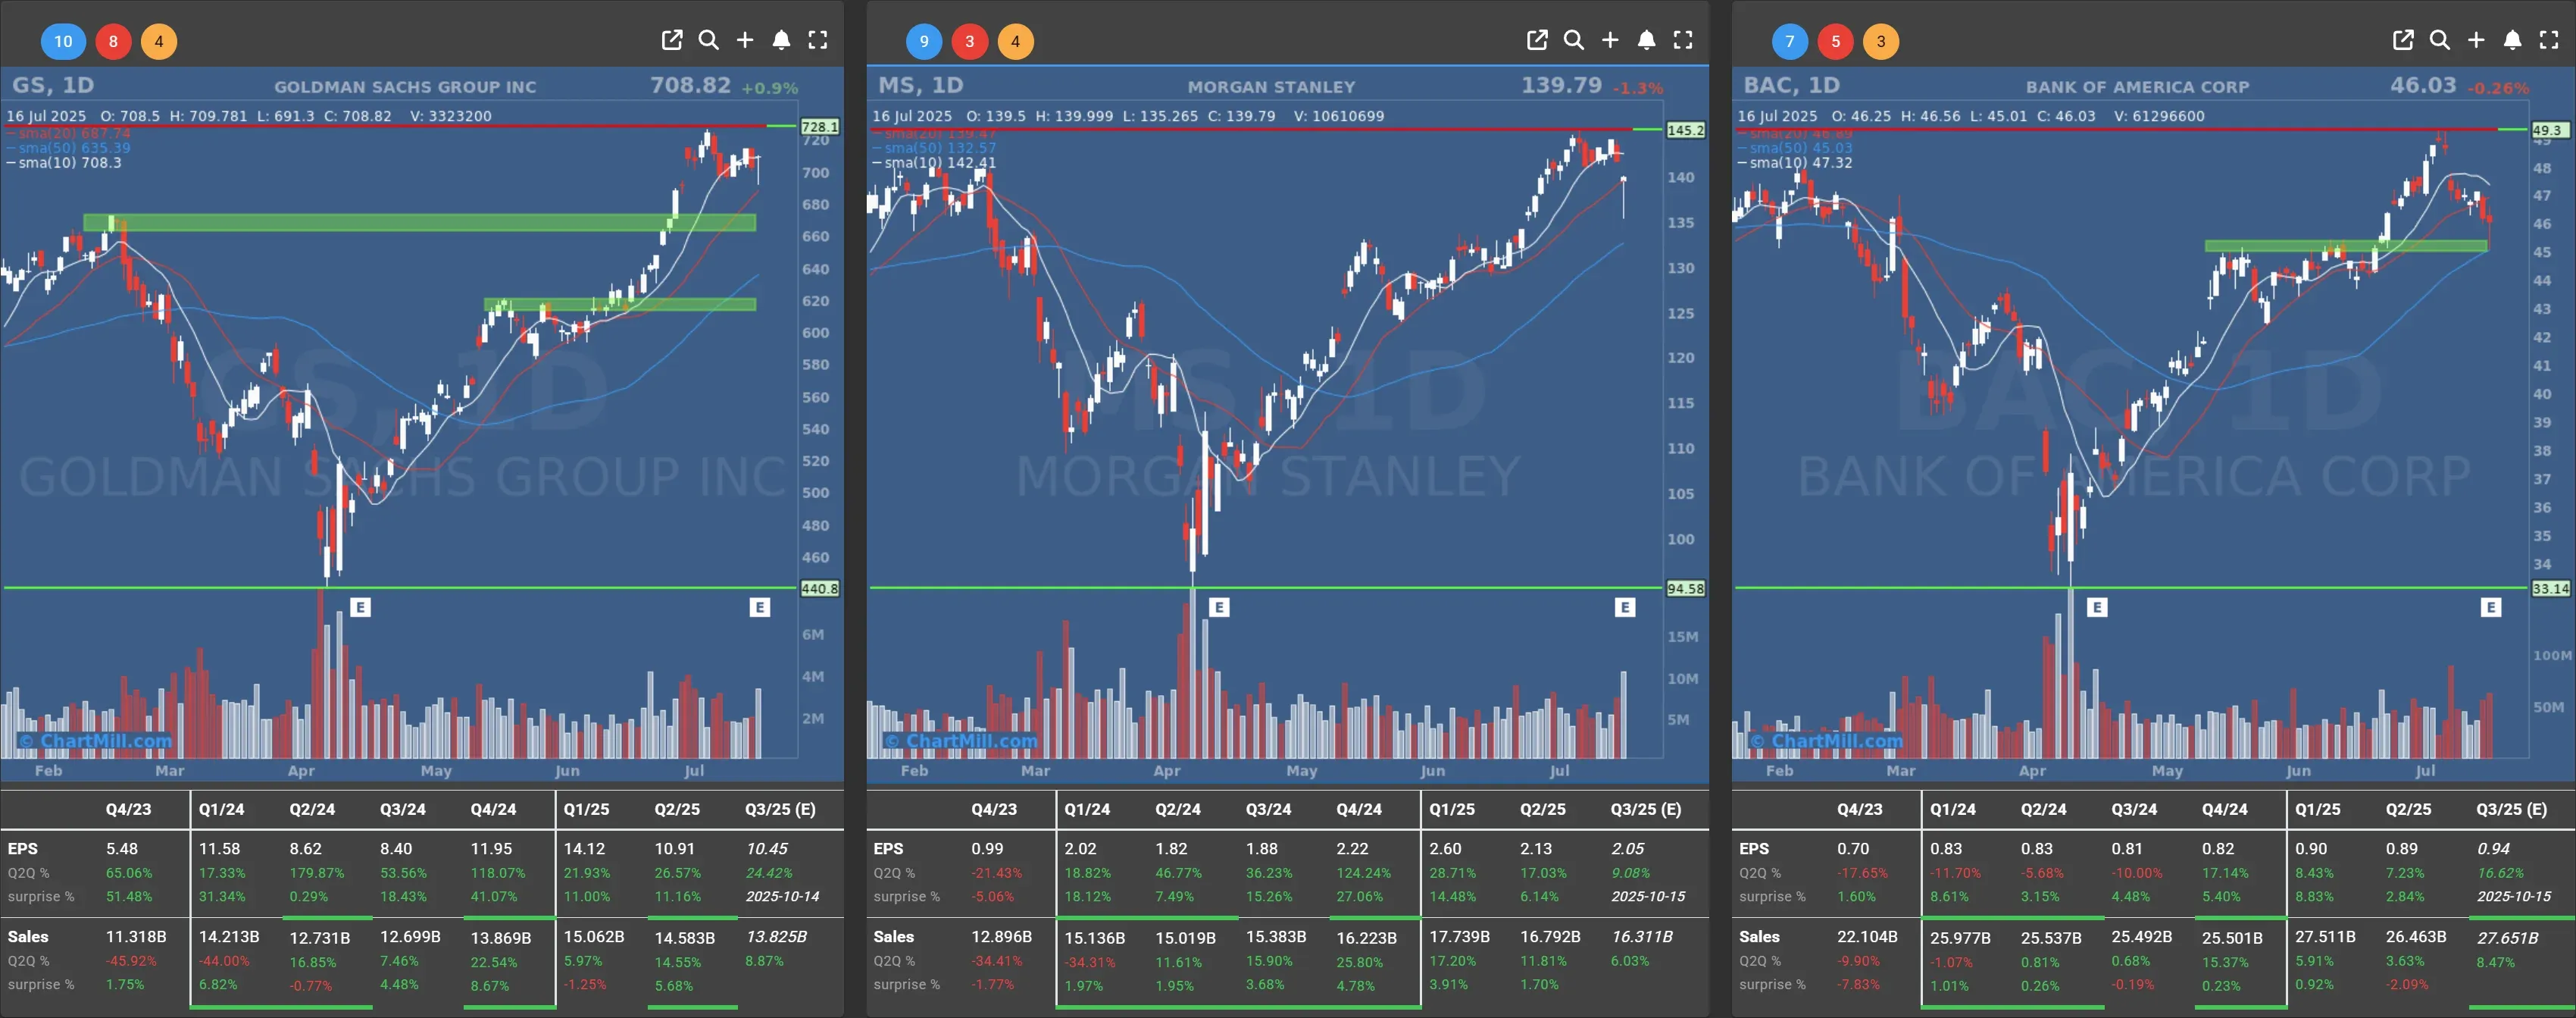2576x1018 pixels.
Task: Expand GS chart to fullscreen
Action: pos(818,40)
